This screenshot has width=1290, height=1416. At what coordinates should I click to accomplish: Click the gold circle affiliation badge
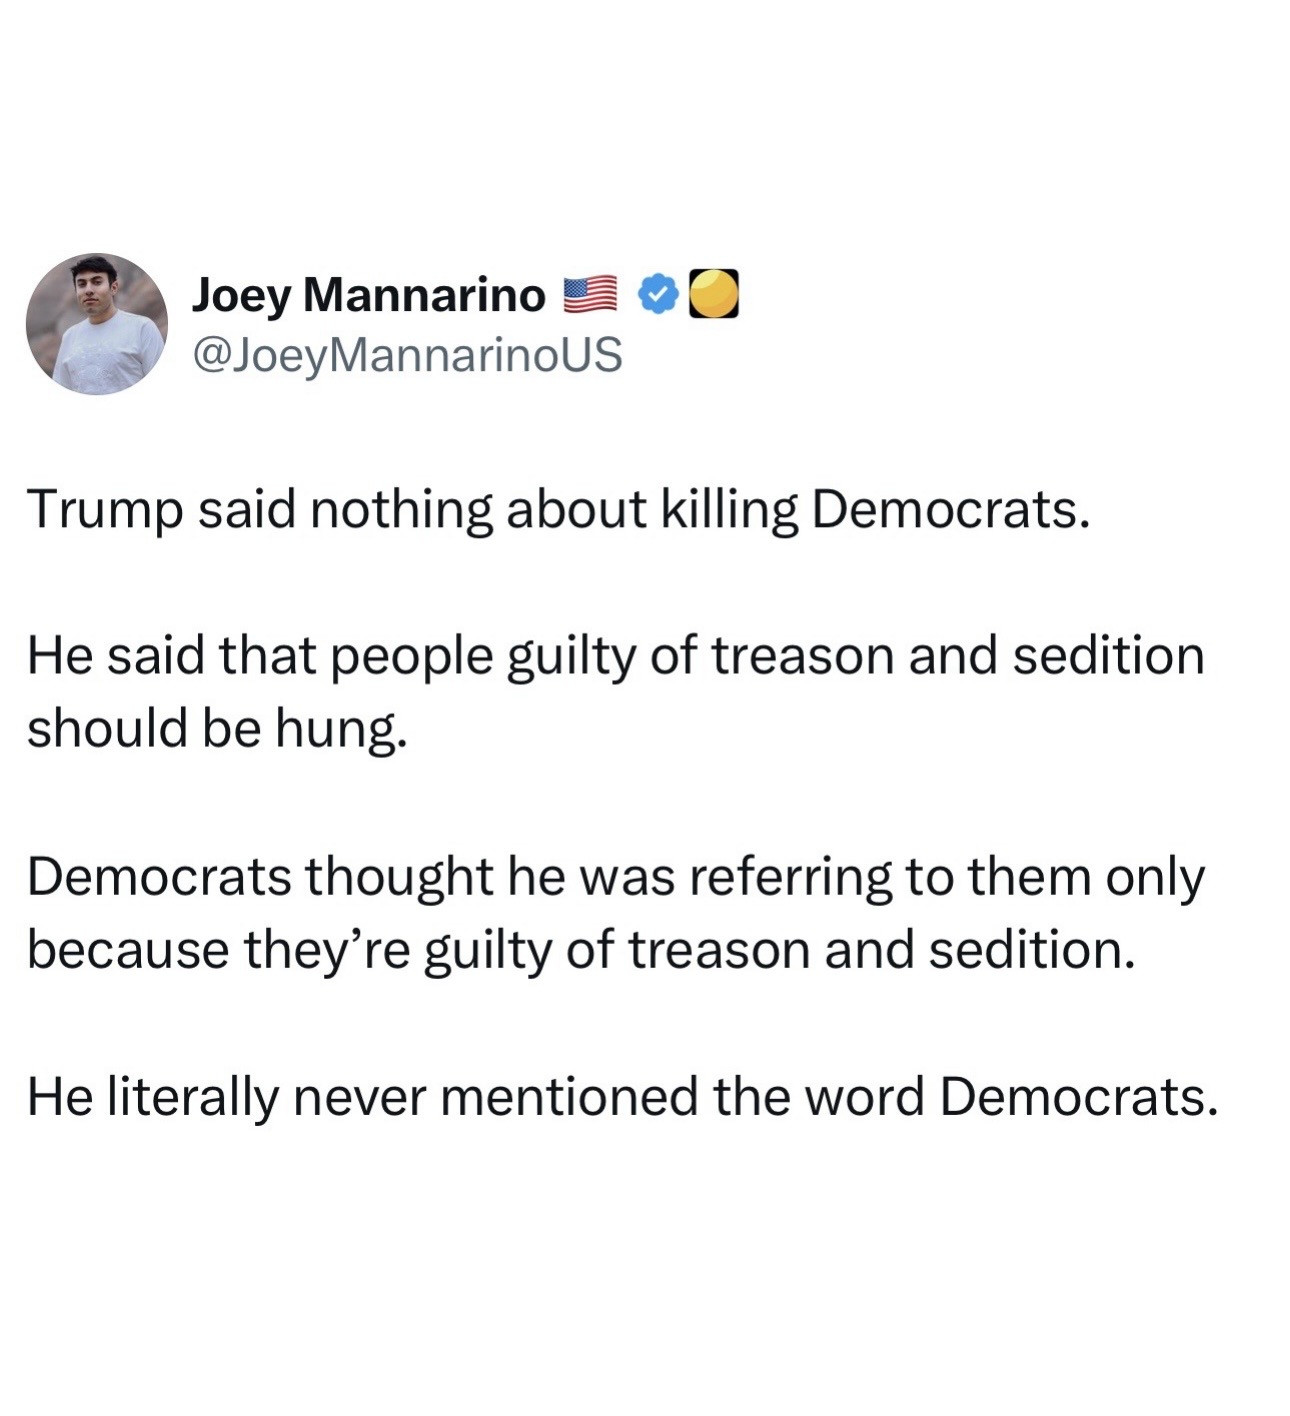pyautogui.click(x=714, y=294)
